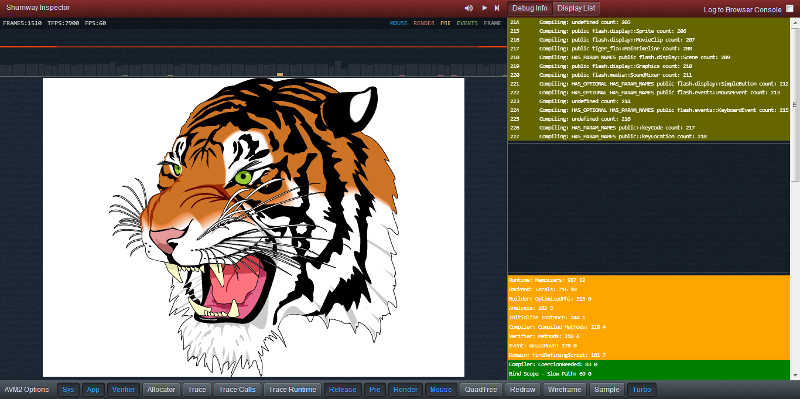Toggle the Release option
Image resolution: width=800 pixels, height=399 pixels.
point(342,389)
